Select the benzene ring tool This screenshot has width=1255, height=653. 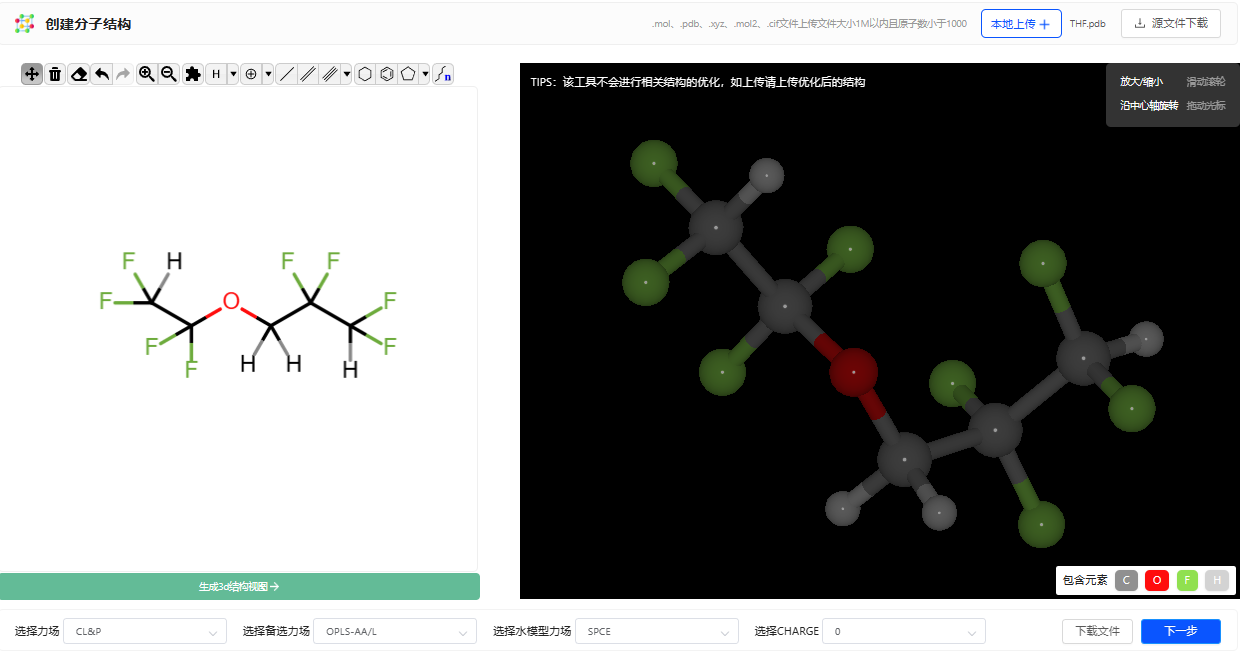(386, 74)
